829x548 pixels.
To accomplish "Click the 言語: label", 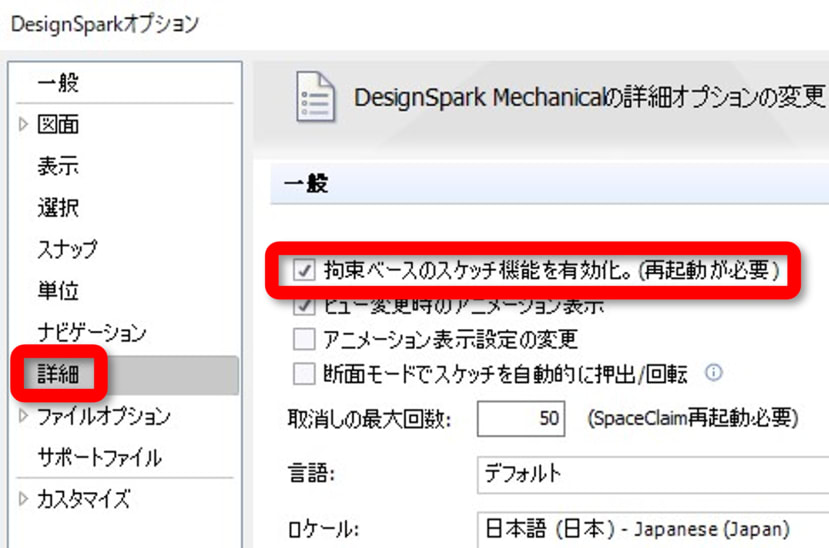I will [x=311, y=473].
